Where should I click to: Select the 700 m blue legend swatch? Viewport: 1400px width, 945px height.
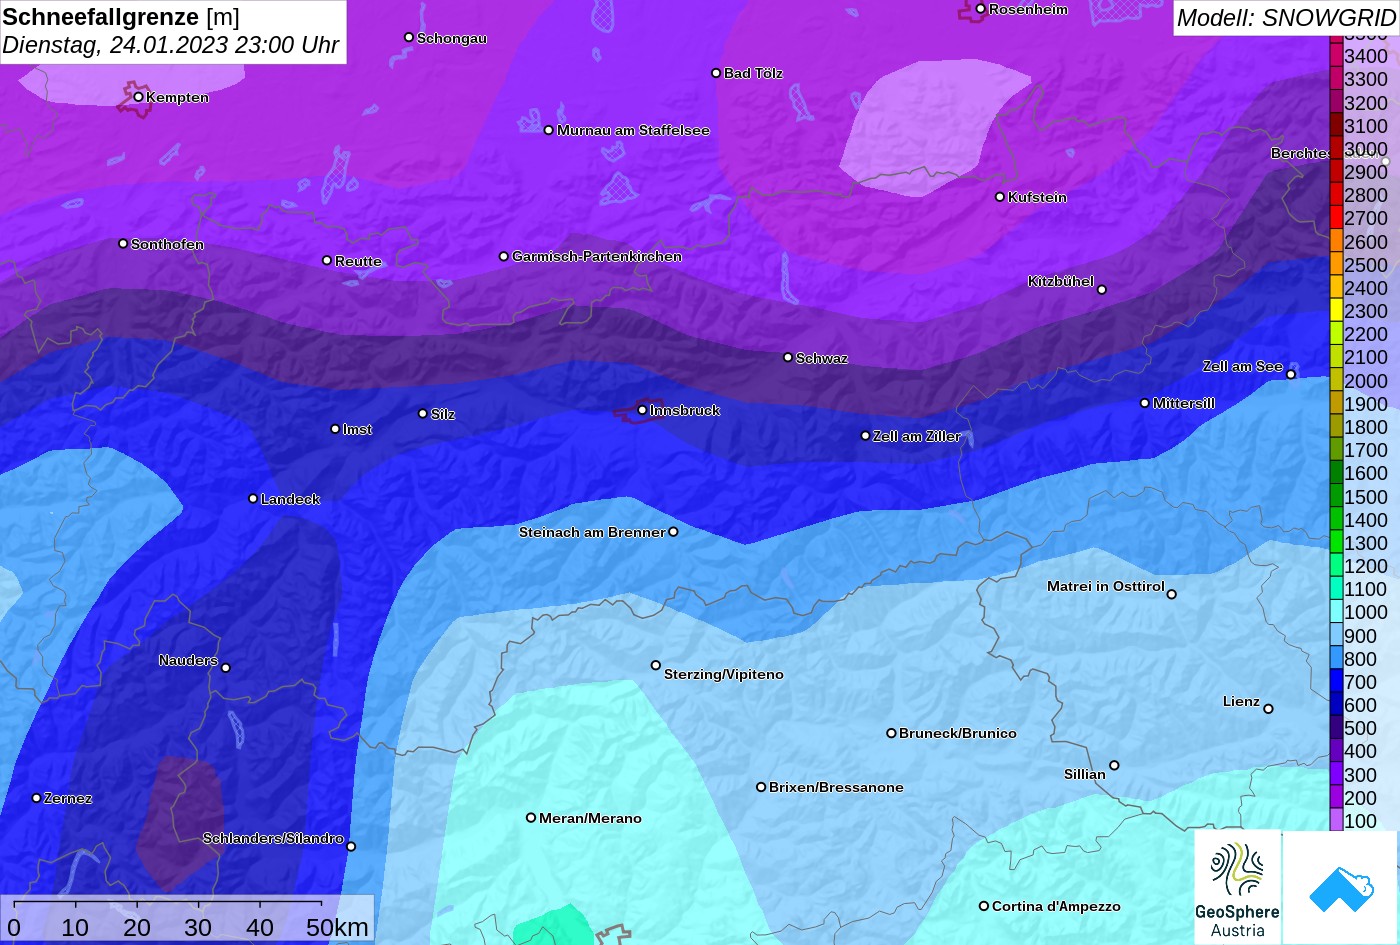click(1336, 682)
